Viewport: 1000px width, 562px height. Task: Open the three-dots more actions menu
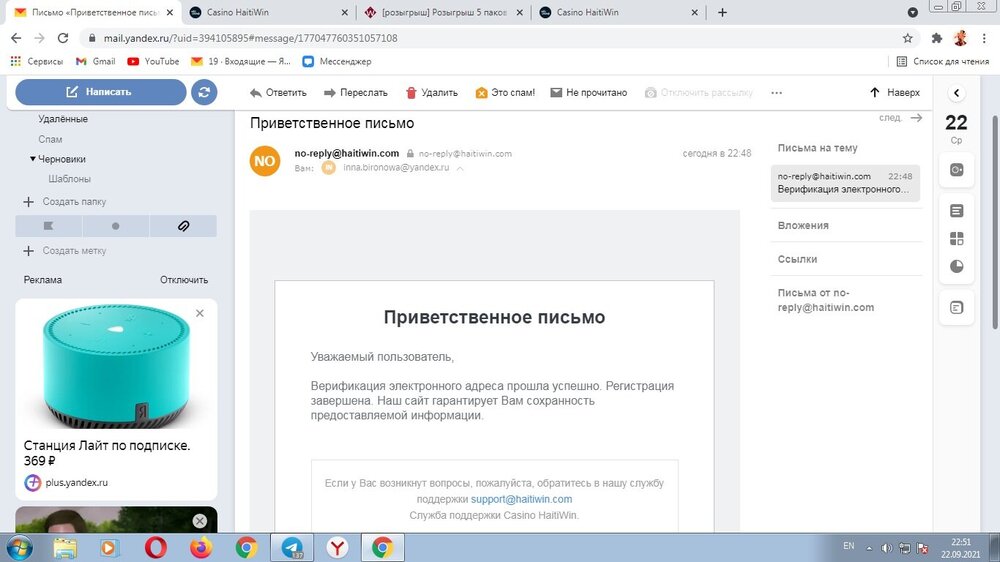(776, 92)
